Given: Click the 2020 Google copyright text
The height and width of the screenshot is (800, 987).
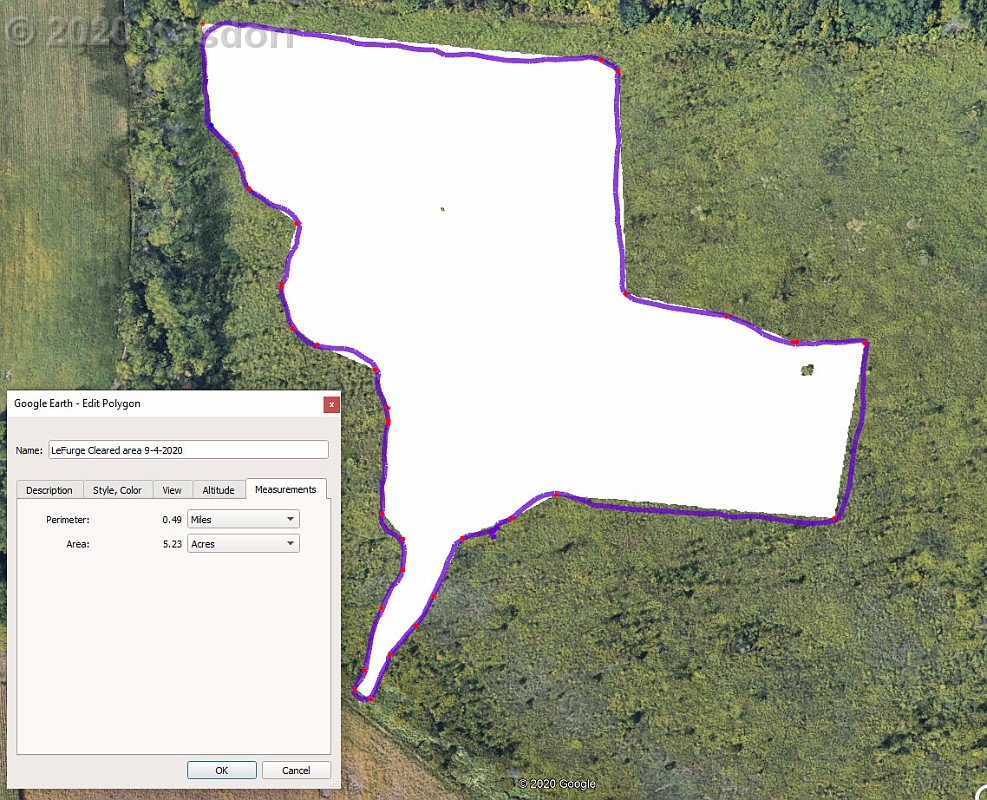Looking at the screenshot, I should coord(557,784).
